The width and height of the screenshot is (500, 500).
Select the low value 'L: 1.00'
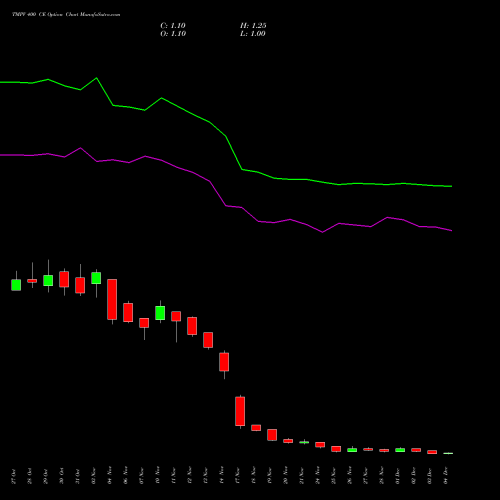[x=253, y=34]
